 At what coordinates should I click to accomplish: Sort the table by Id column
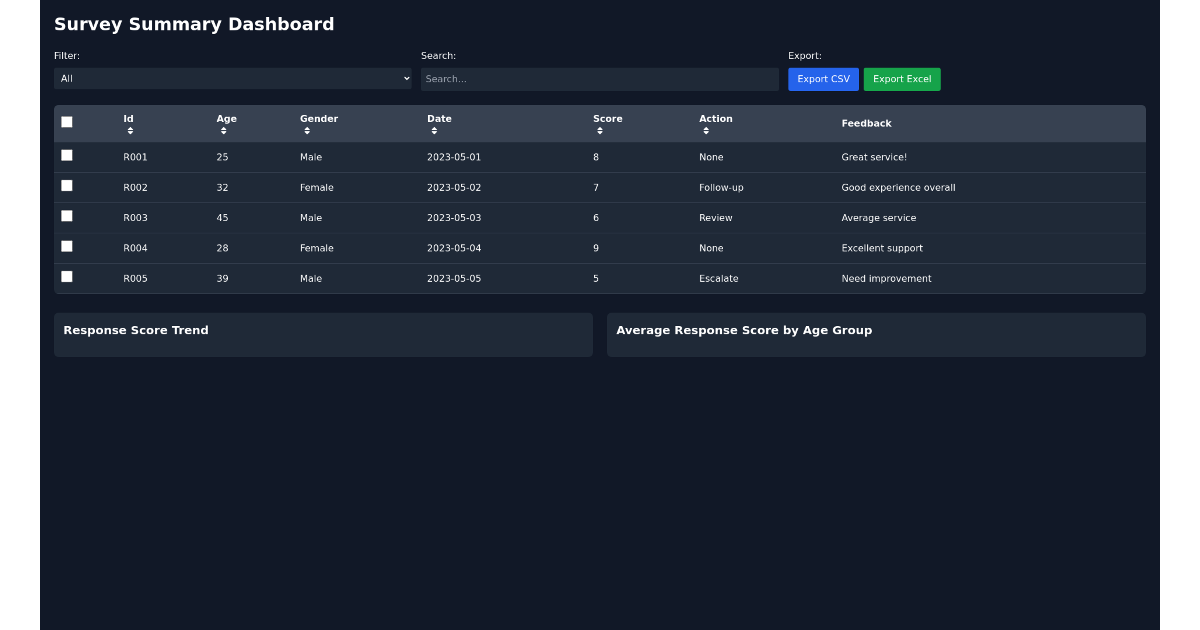tap(127, 123)
